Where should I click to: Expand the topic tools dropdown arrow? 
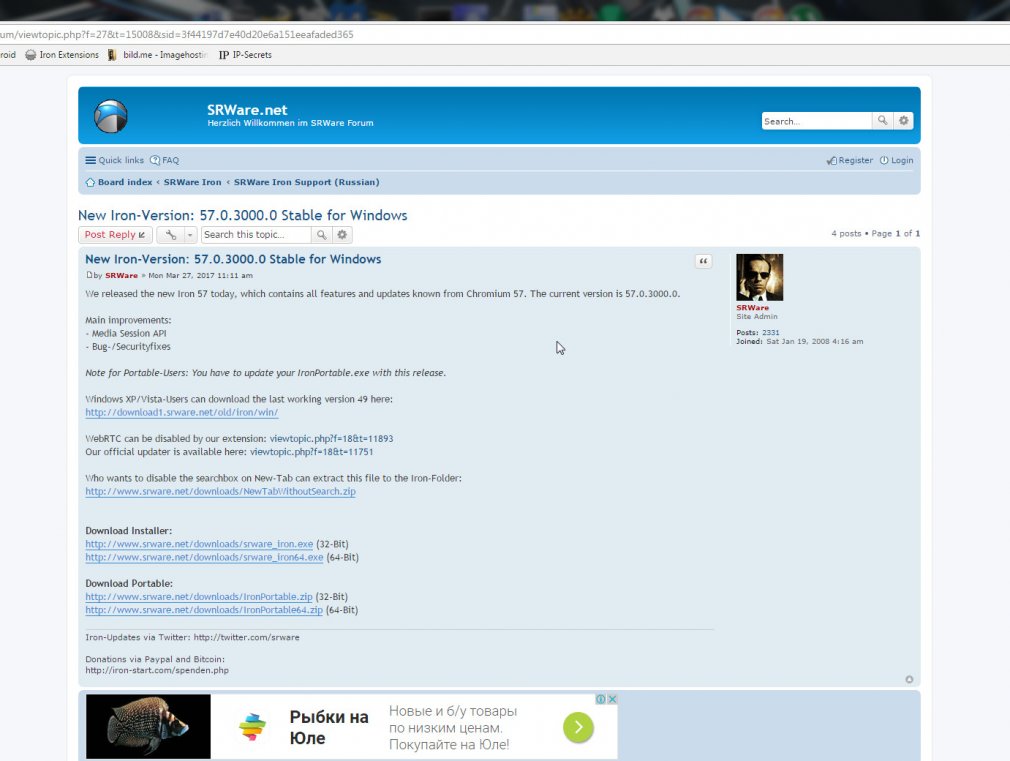(x=190, y=235)
